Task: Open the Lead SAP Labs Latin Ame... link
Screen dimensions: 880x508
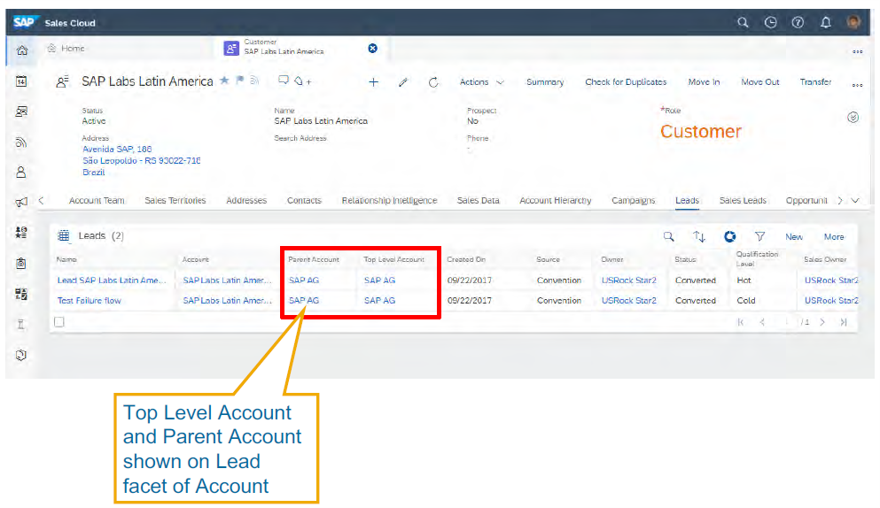Action: tap(112, 280)
